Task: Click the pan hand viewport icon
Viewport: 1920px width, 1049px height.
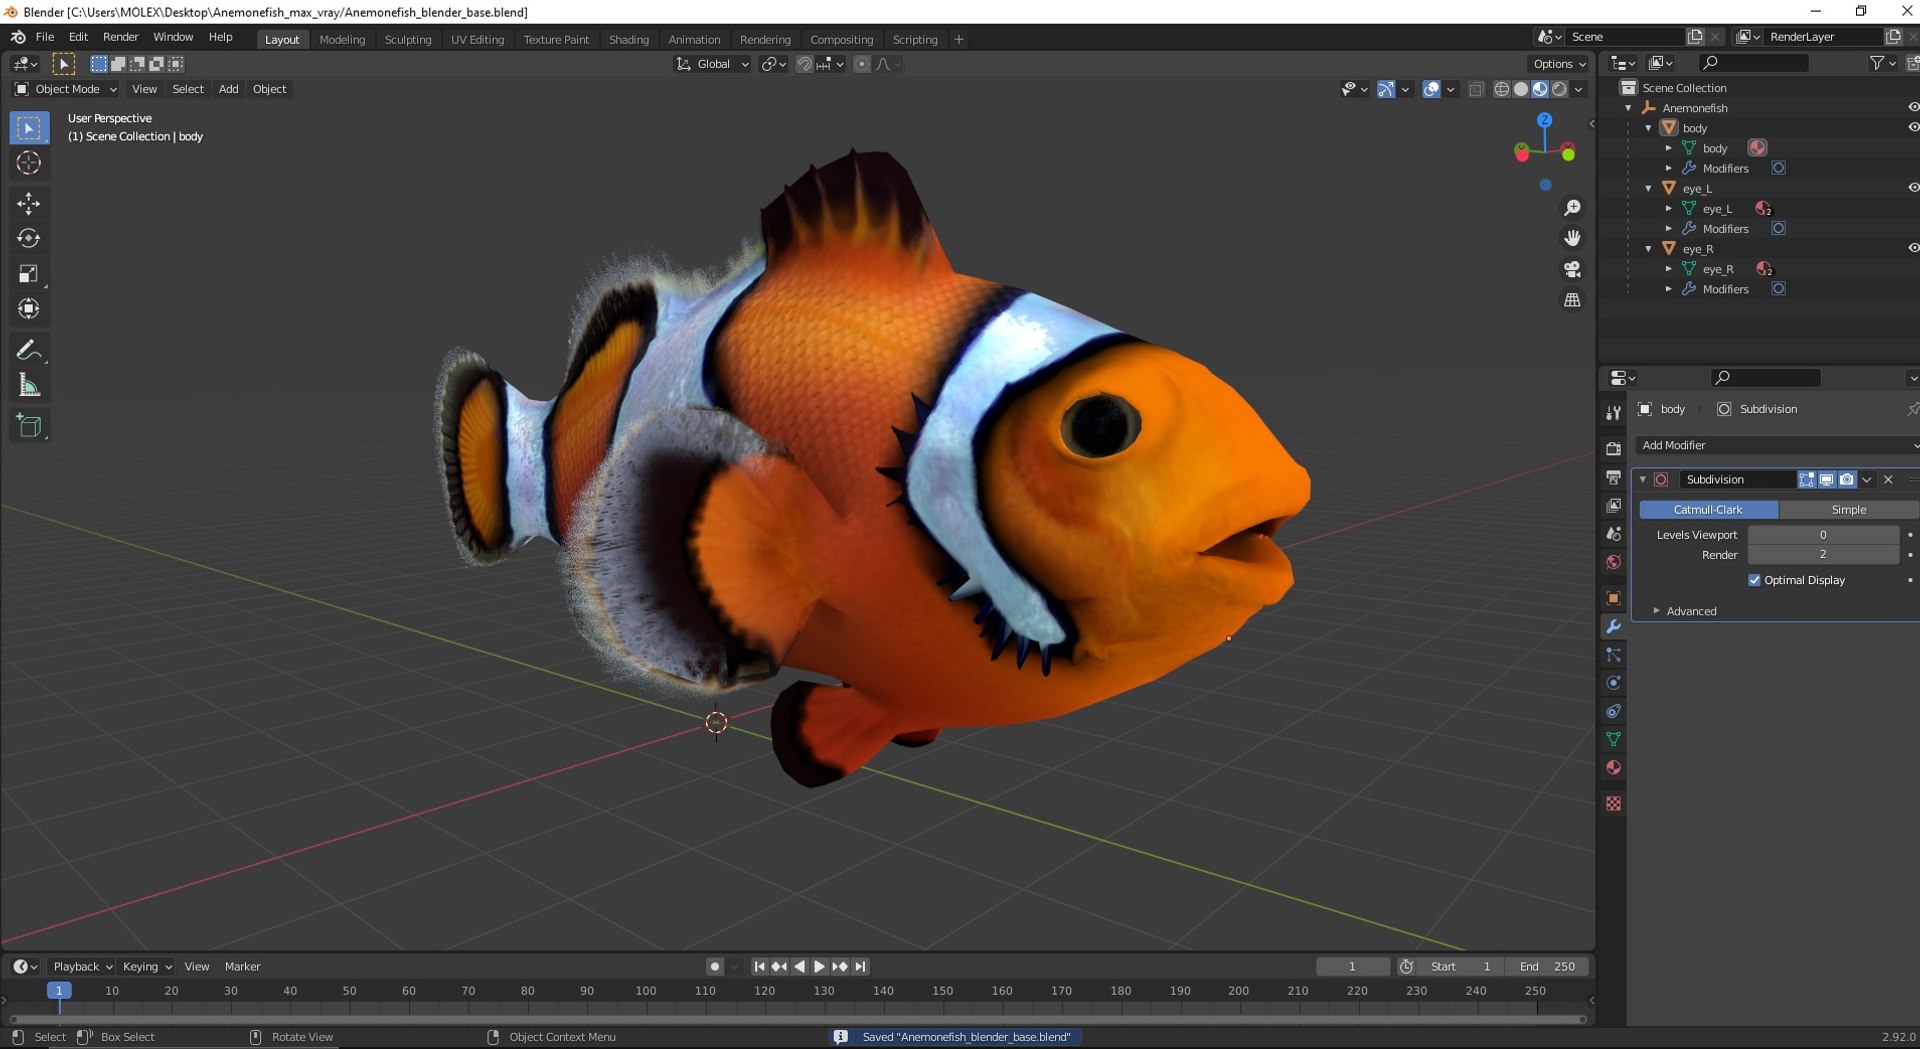Action: (1572, 238)
